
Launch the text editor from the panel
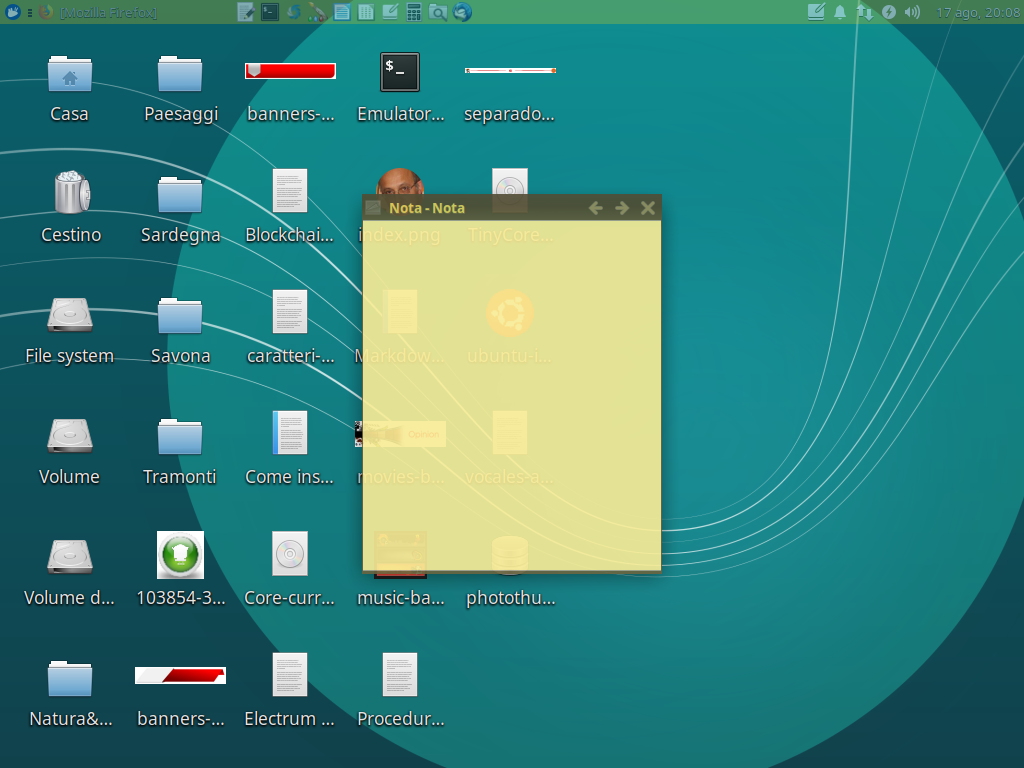click(246, 12)
